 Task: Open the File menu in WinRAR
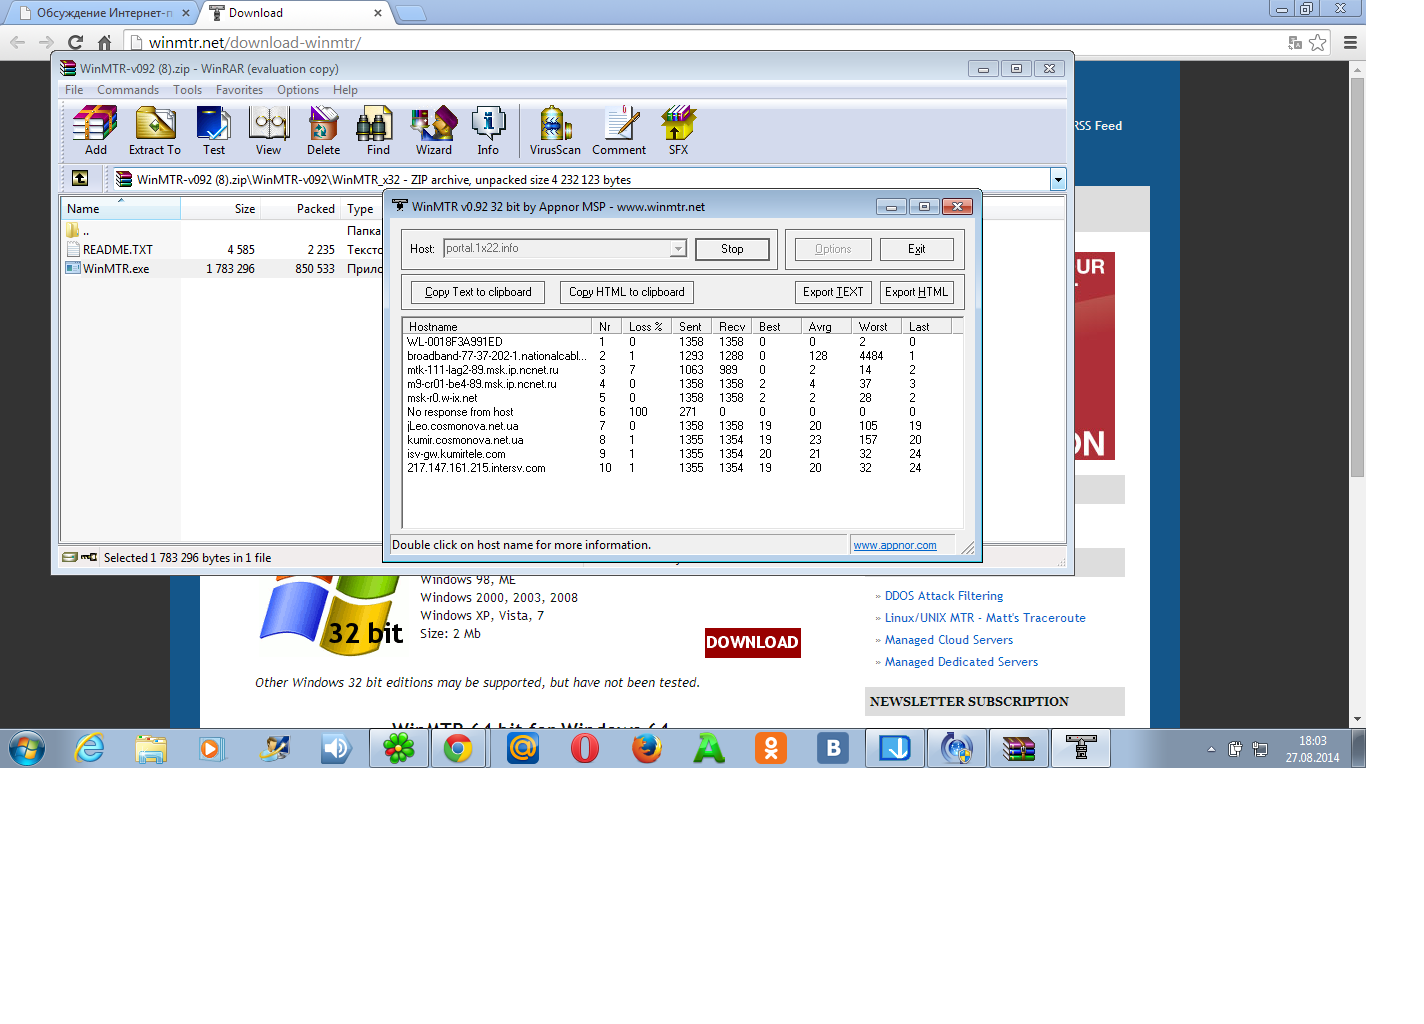[x=74, y=90]
